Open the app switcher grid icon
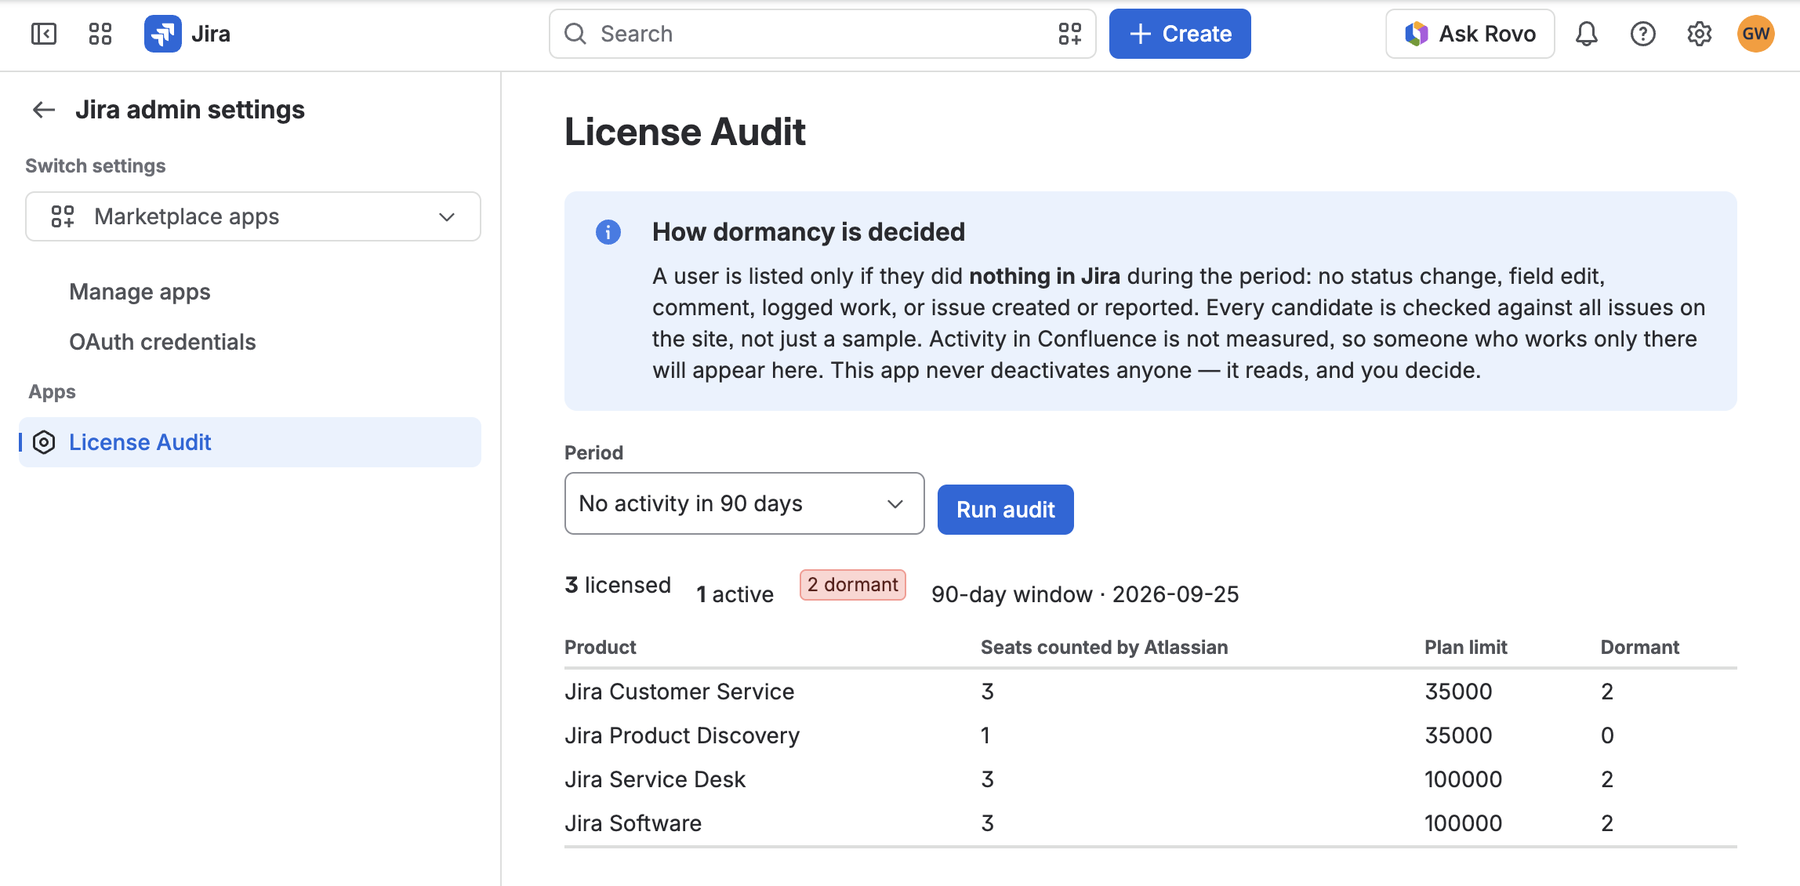The image size is (1800, 886). [100, 34]
